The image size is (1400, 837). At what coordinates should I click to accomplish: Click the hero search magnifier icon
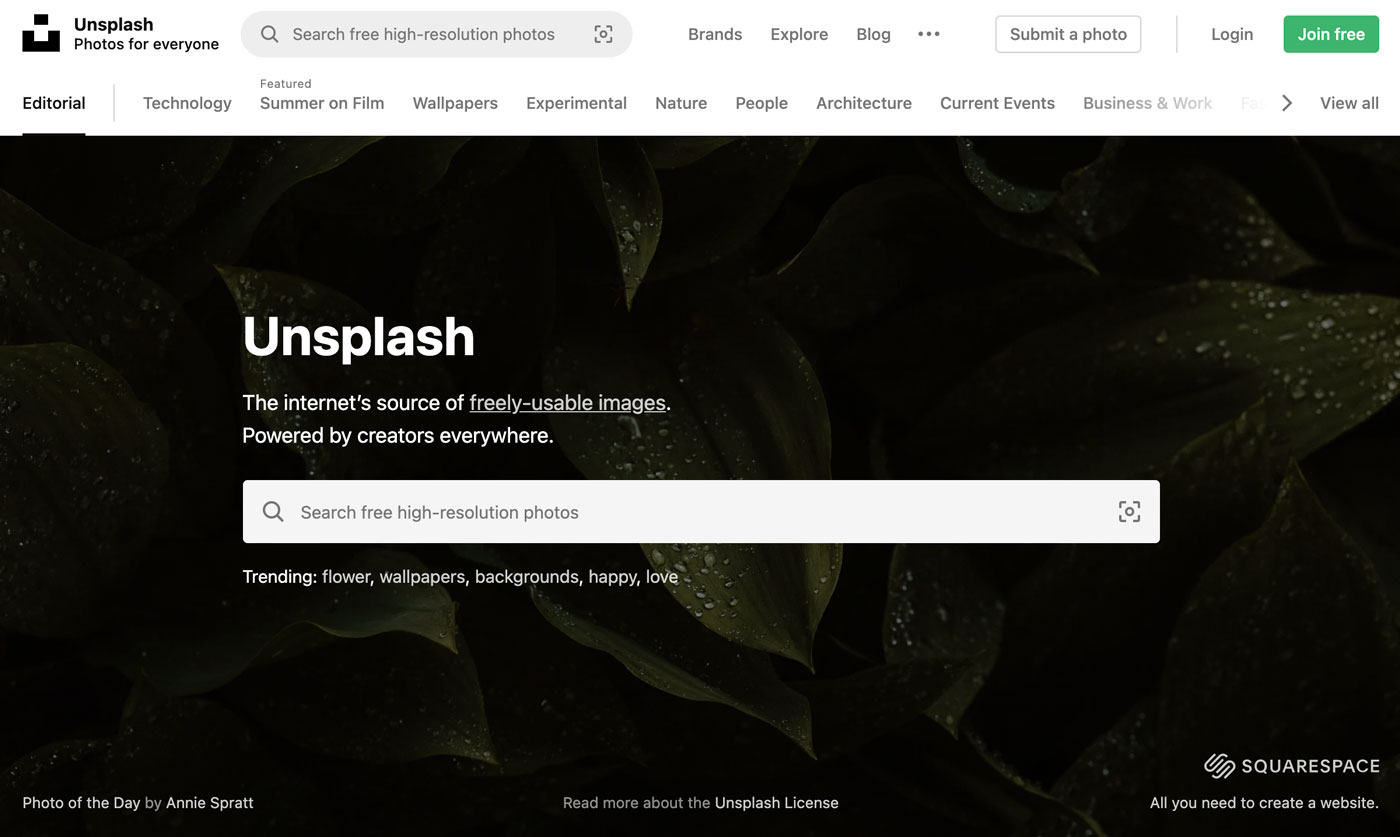pos(273,512)
